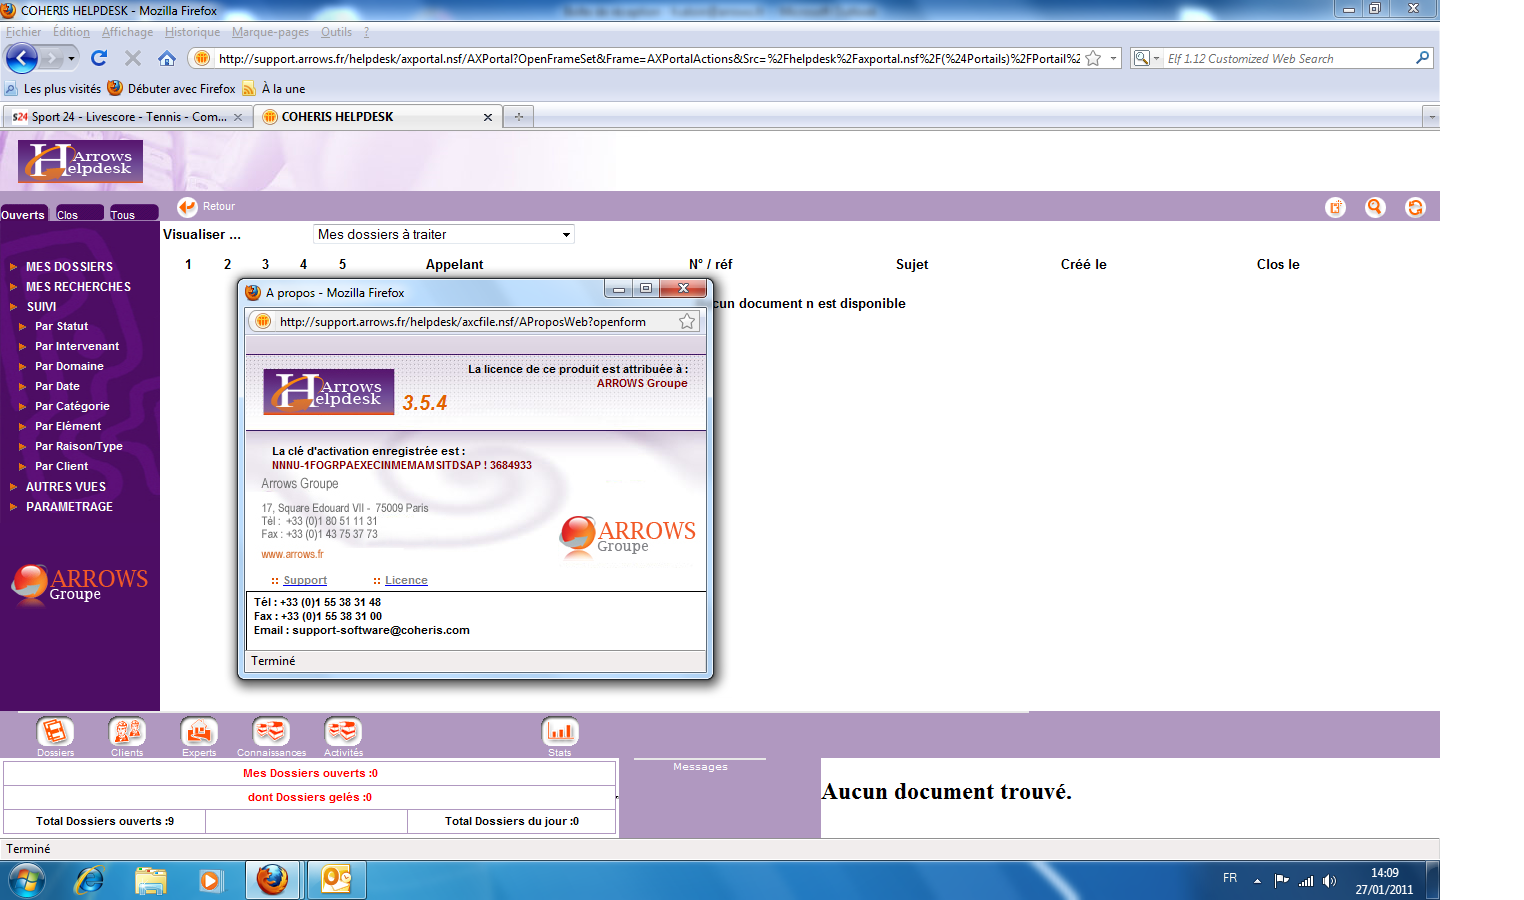
Task: Click the new document icon in purple header
Action: pos(1335,207)
